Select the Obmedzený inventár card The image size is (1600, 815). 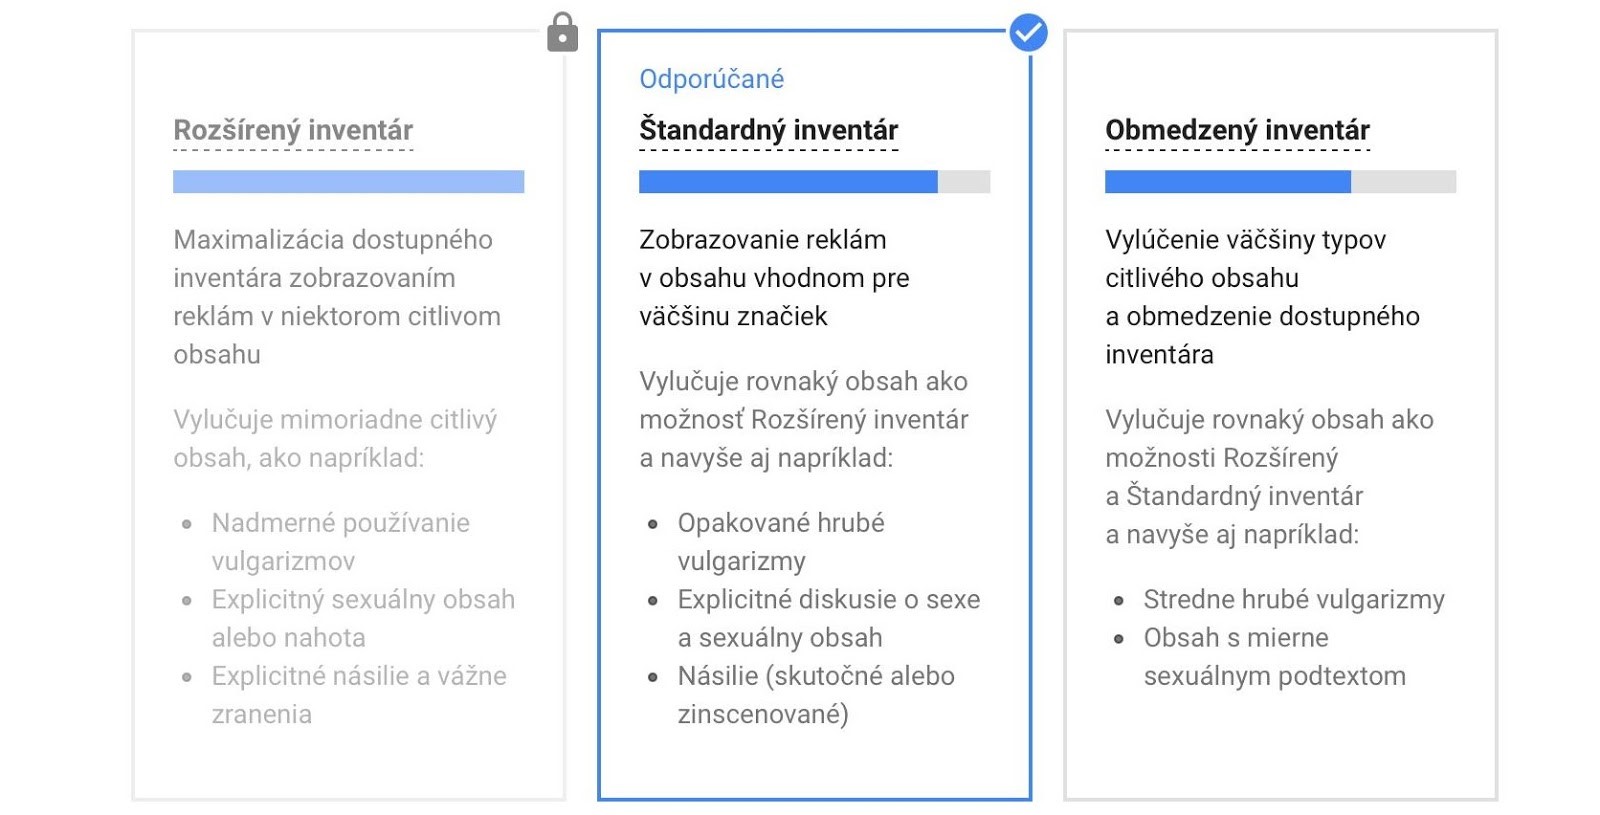coord(1281,415)
